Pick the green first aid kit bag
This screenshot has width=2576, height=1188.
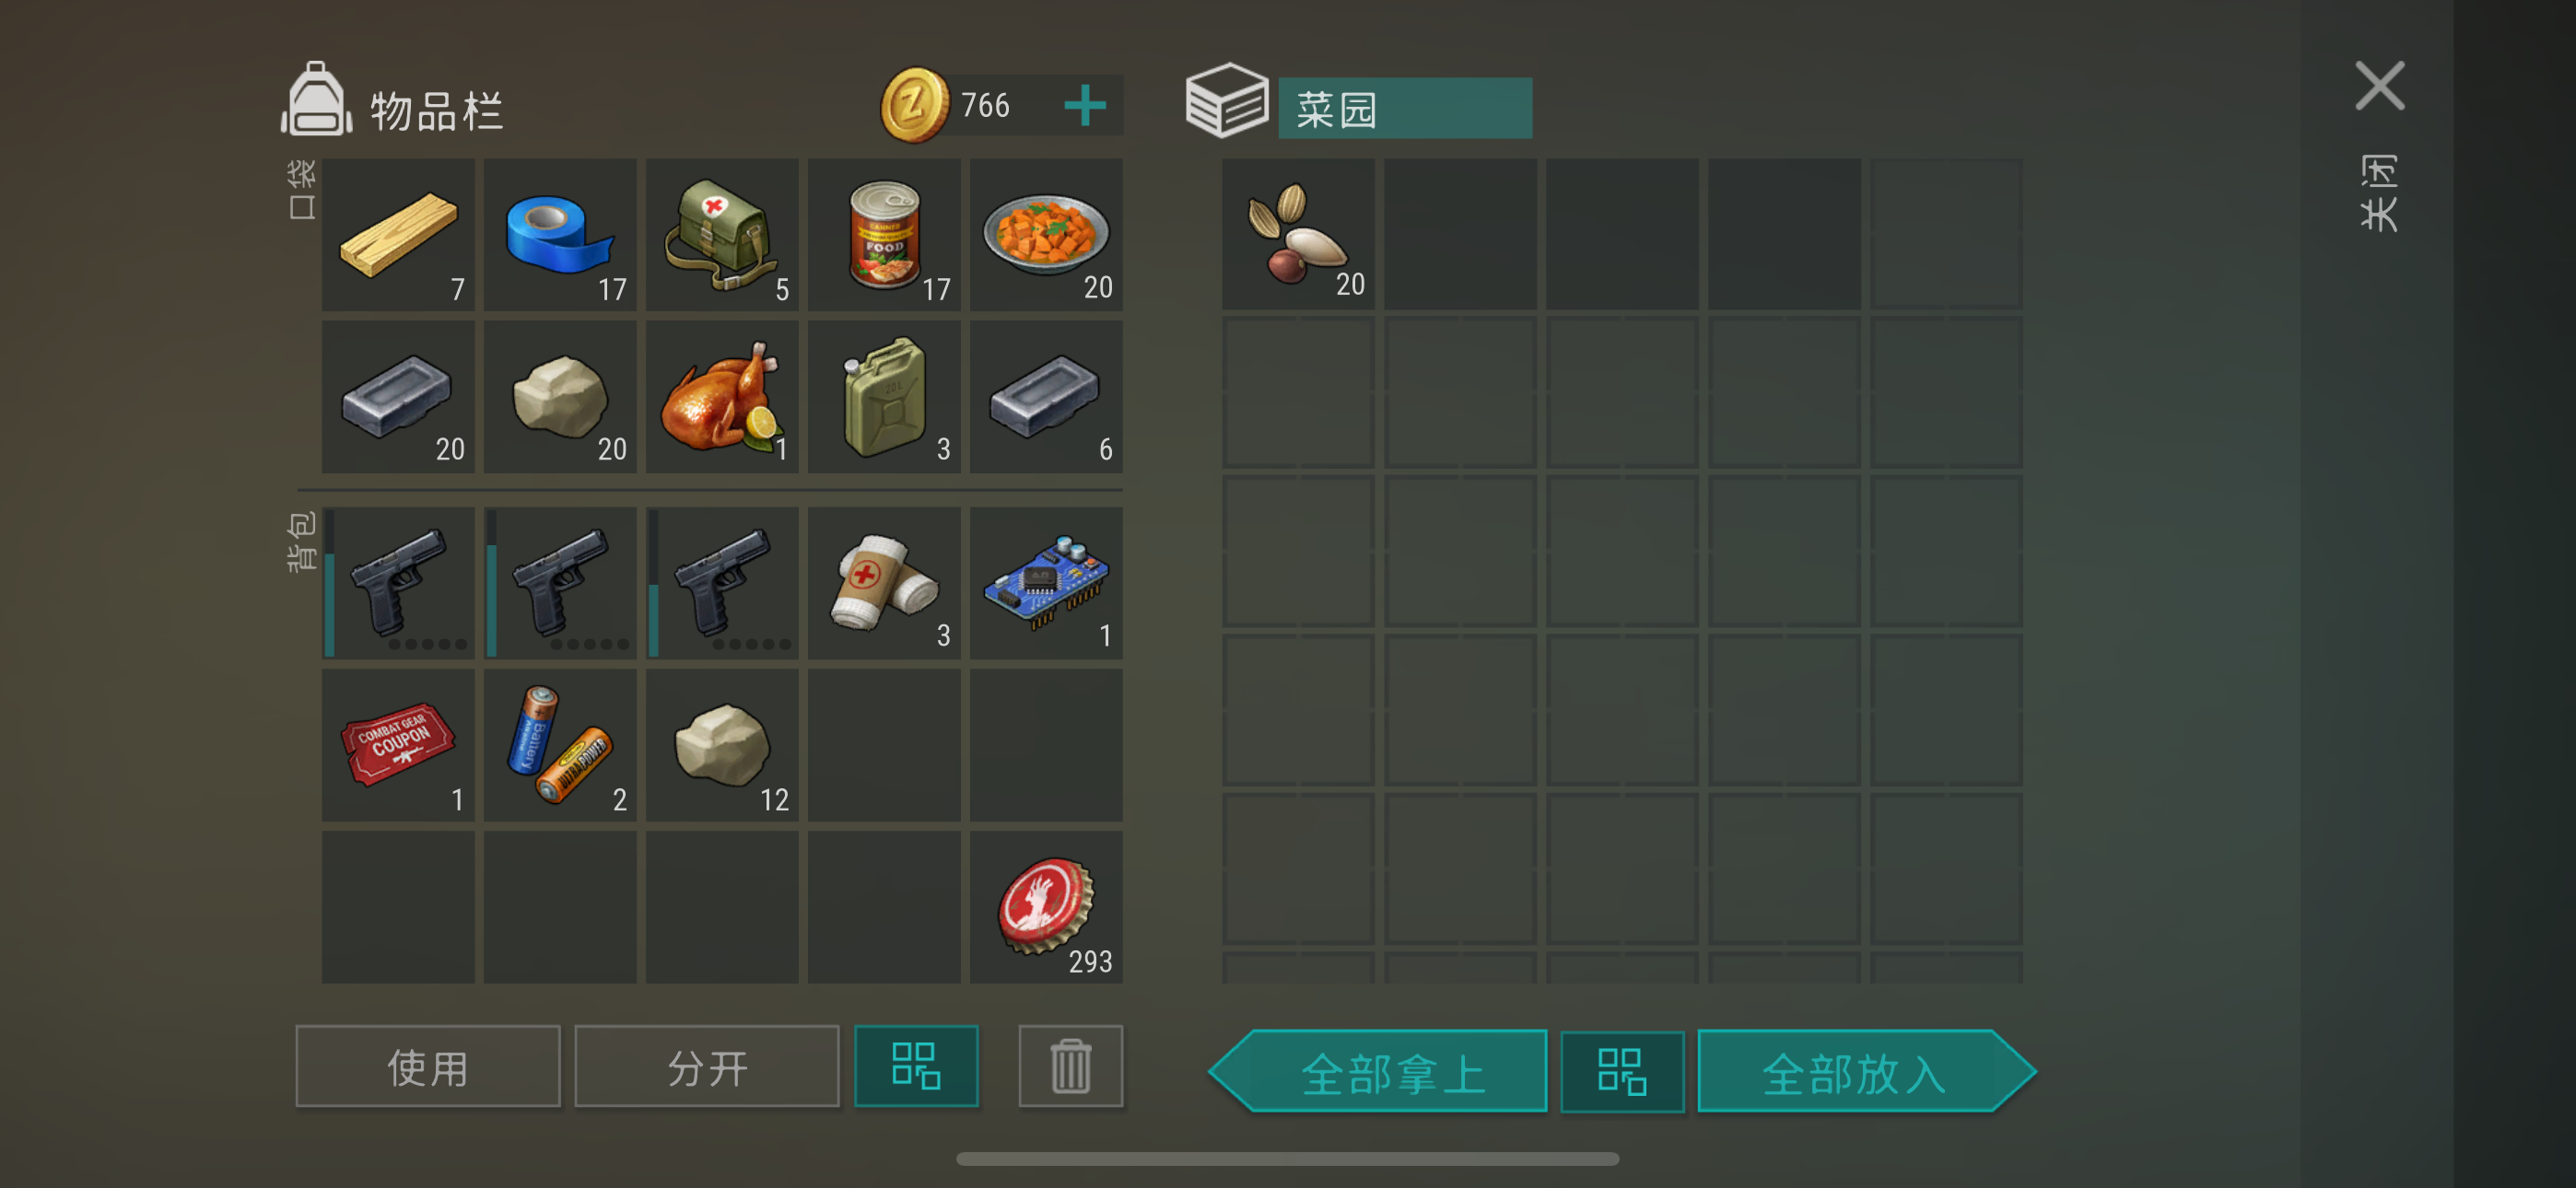(x=722, y=234)
